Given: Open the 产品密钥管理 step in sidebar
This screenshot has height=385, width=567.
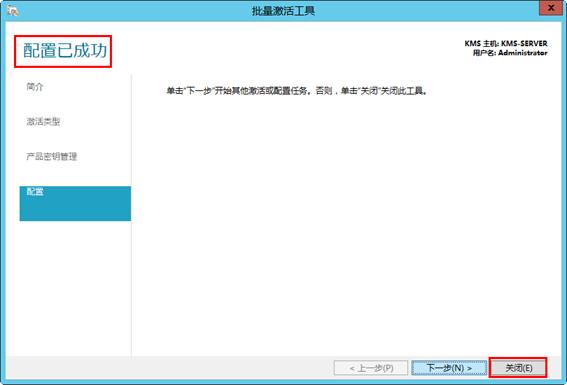Looking at the screenshot, I should click(52, 156).
